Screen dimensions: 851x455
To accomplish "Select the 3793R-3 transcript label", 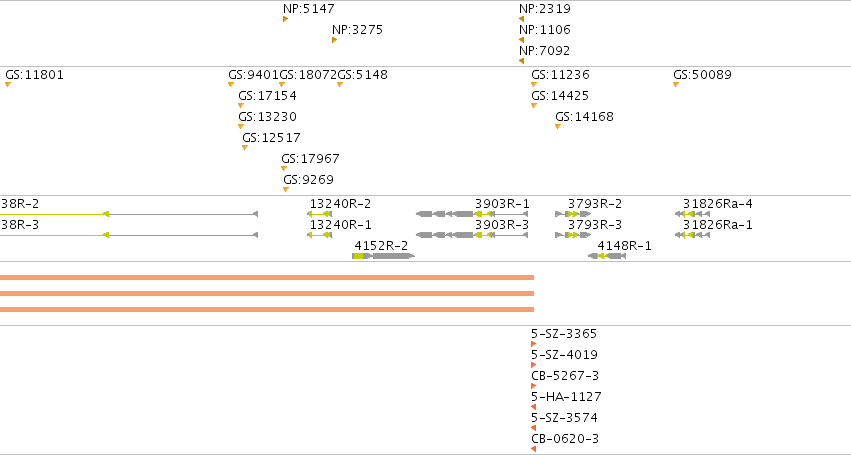I will click(595, 225).
